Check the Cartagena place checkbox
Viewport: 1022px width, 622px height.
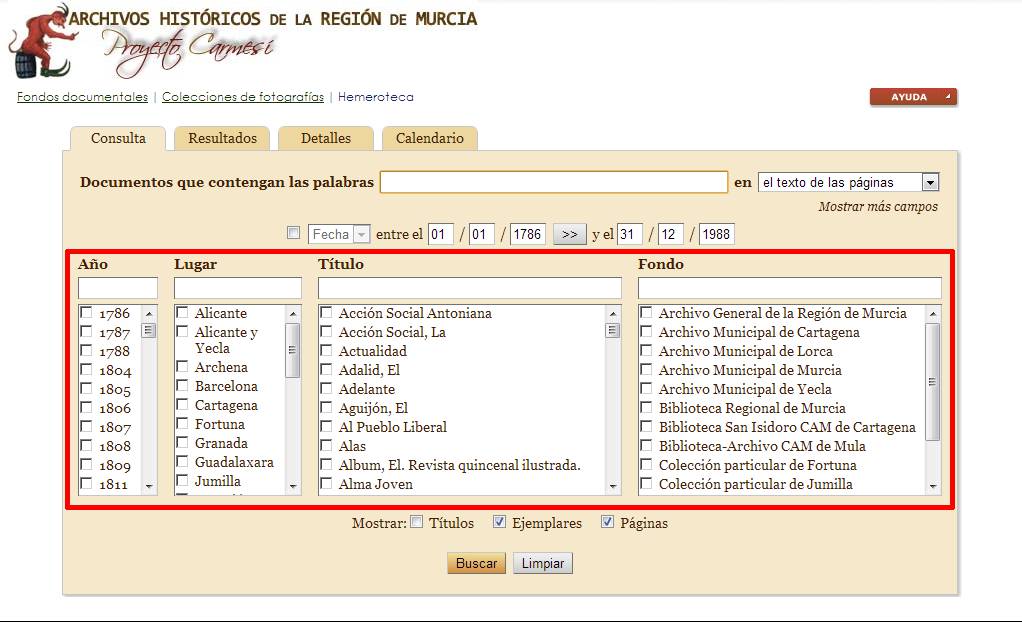[182, 404]
